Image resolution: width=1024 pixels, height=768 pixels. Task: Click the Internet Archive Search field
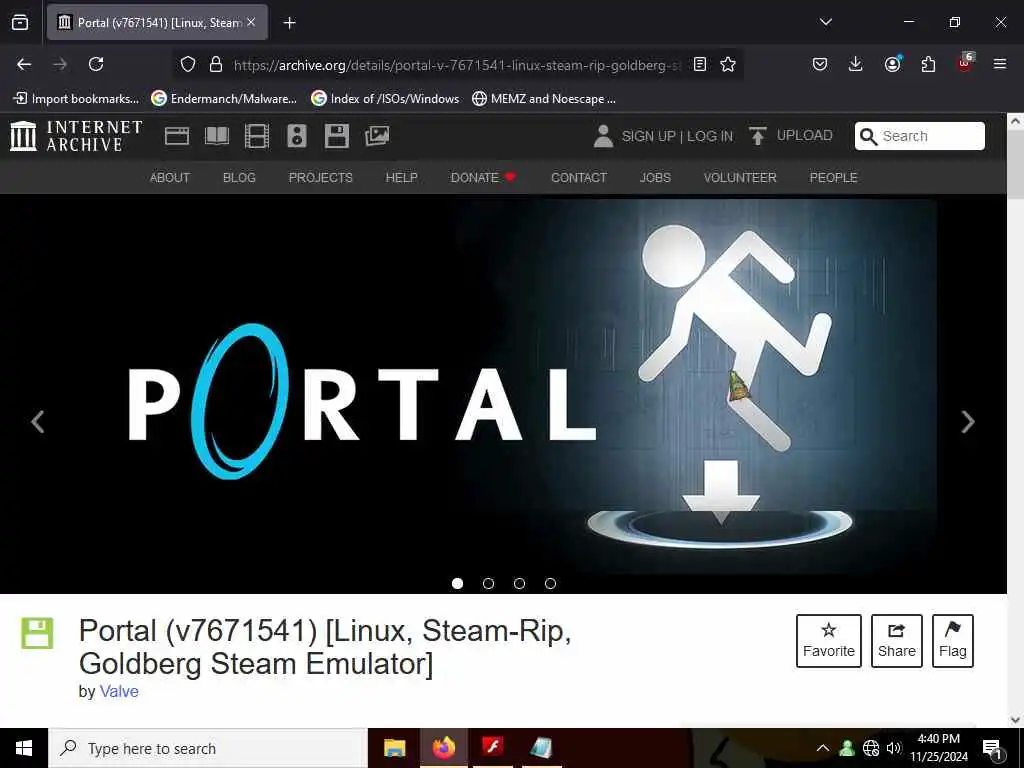[920, 136]
